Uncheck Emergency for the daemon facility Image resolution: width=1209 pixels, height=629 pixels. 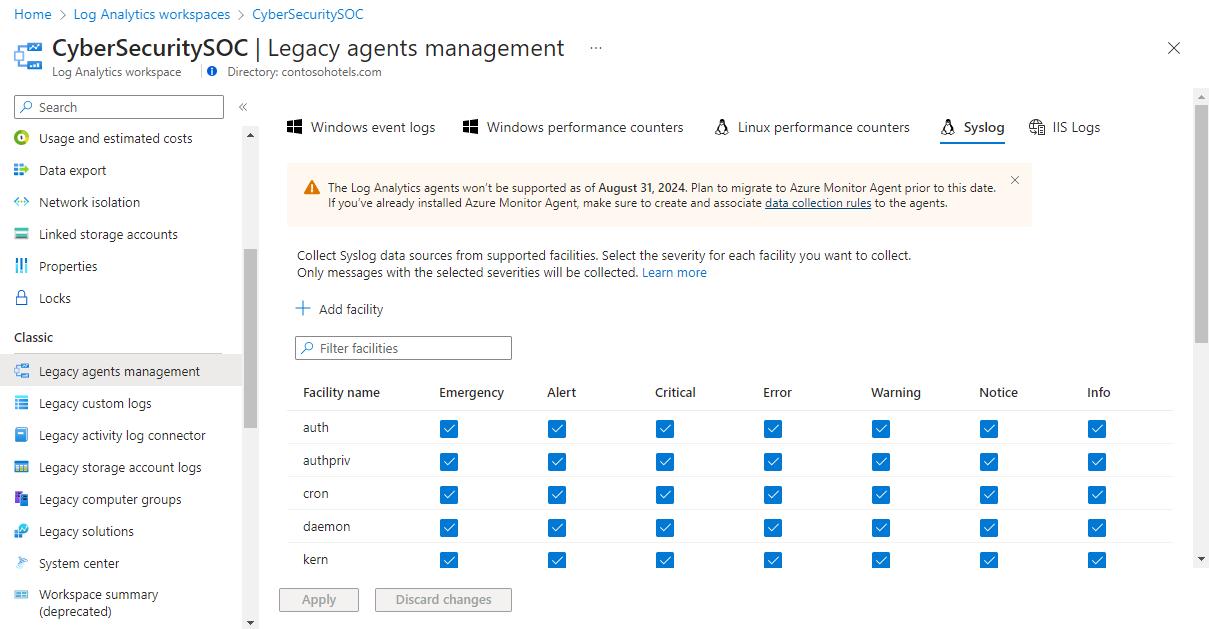[449, 527]
